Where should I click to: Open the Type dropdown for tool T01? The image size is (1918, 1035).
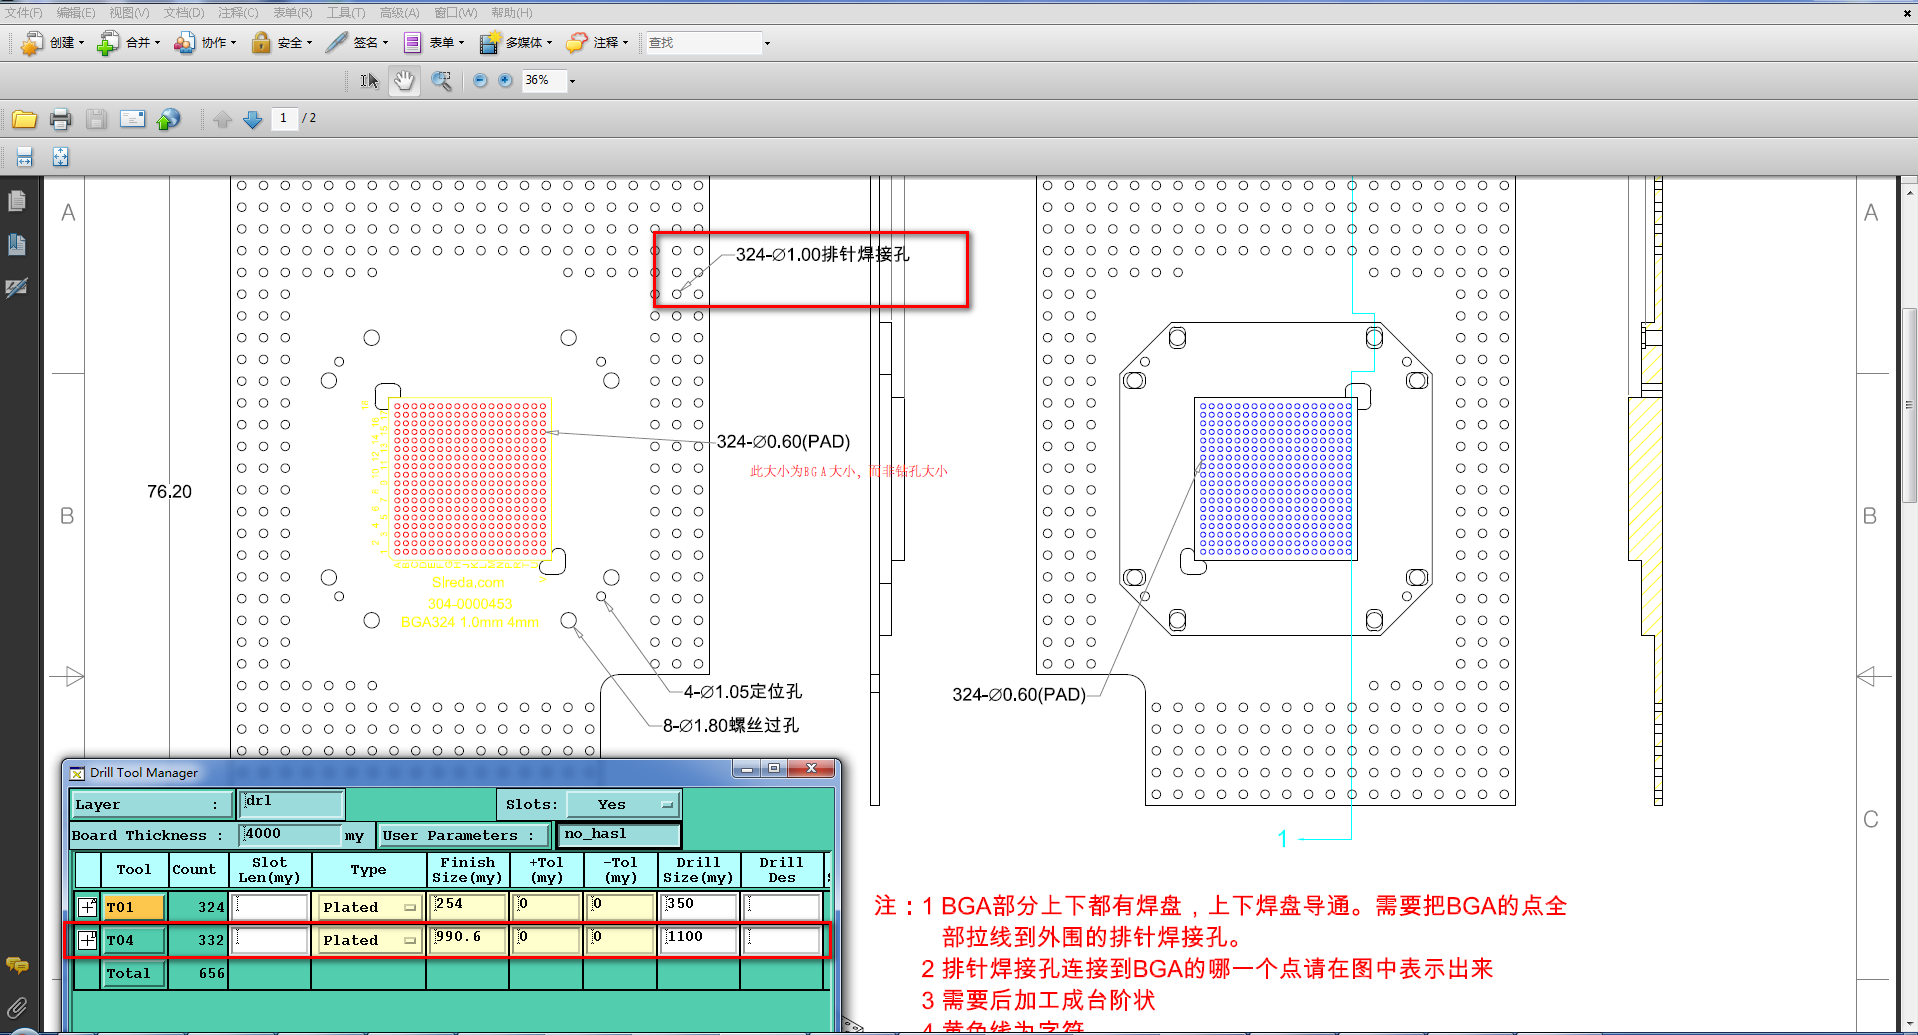pos(369,907)
